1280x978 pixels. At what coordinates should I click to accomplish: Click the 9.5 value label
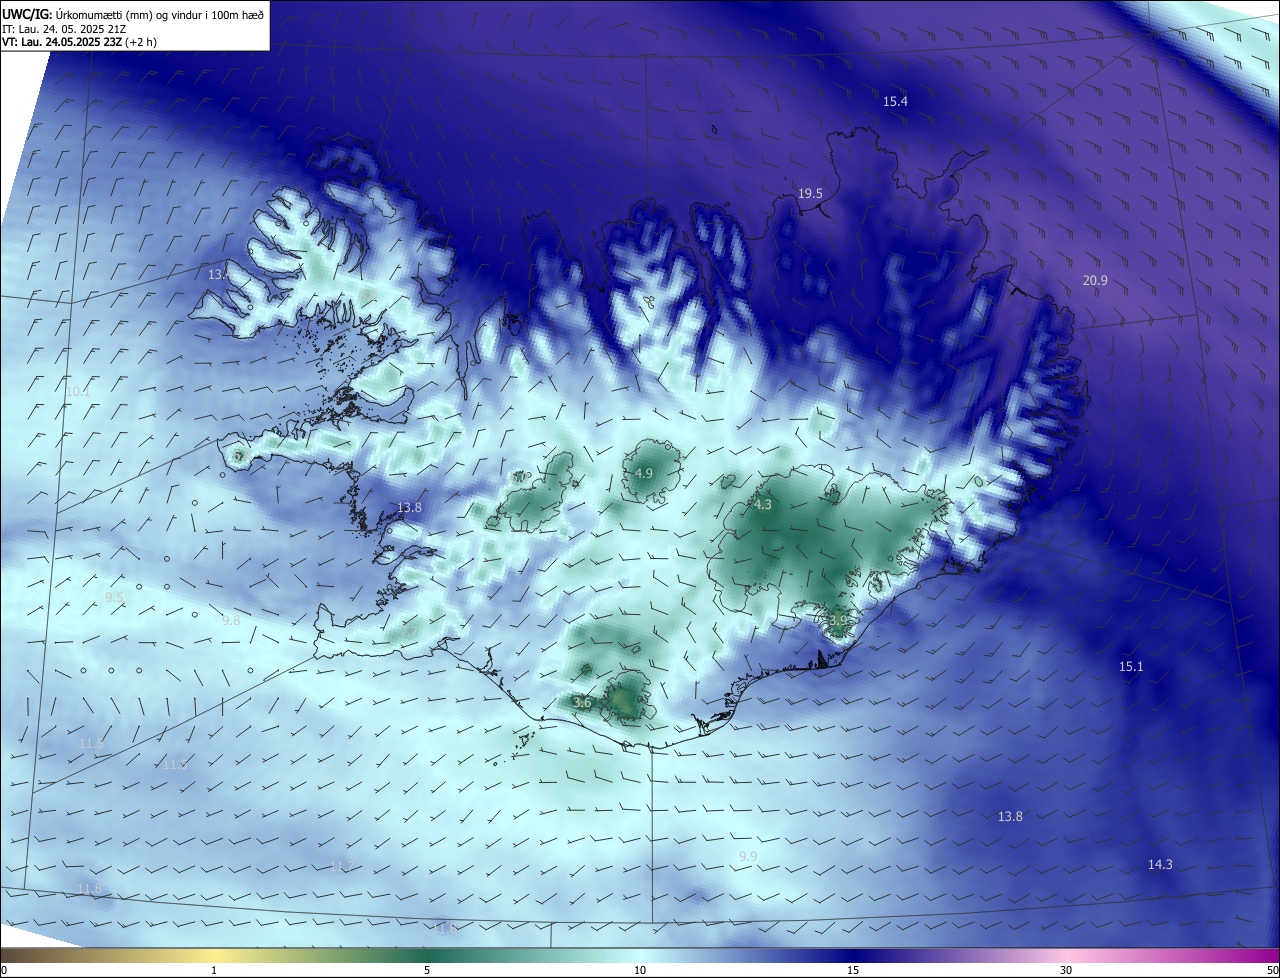pyautogui.click(x=114, y=597)
